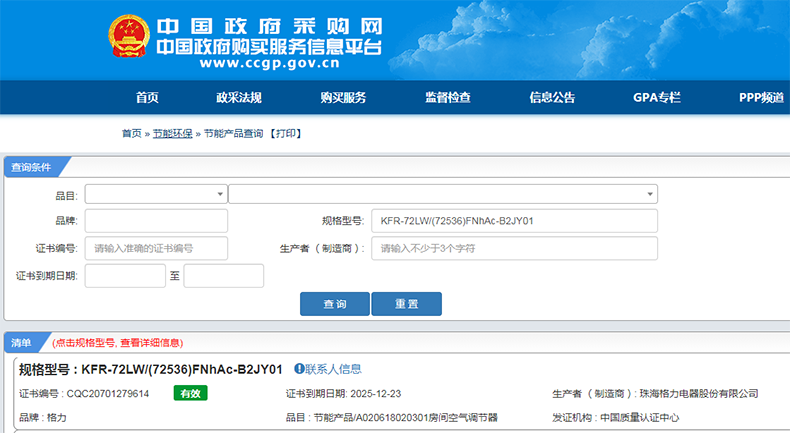790x433 pixels.
Task: Focus the 品牌 input field
Action: [156, 221]
